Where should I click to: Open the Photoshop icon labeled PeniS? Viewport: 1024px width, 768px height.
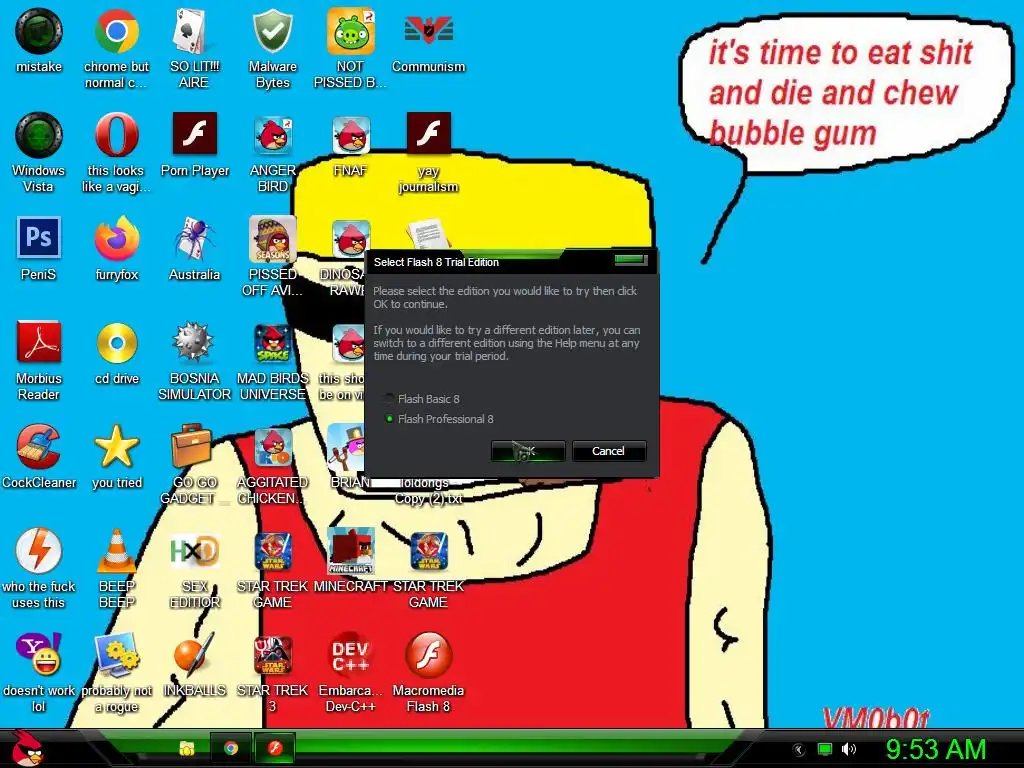tap(39, 238)
